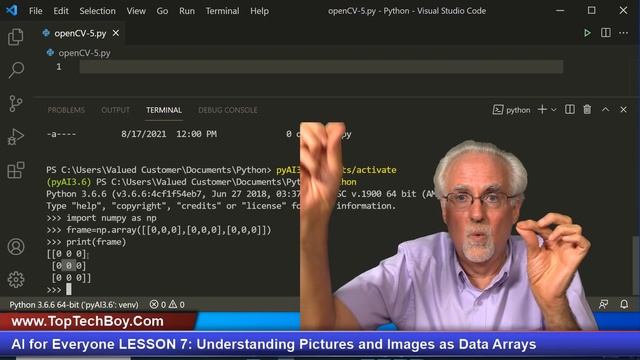Image resolution: width=640 pixels, height=360 pixels.
Task: Select the python terminal instance label
Action: point(512,110)
